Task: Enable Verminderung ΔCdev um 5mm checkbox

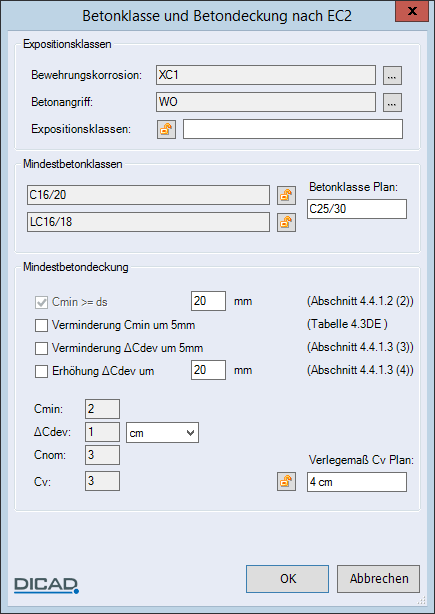Action: tap(42, 348)
